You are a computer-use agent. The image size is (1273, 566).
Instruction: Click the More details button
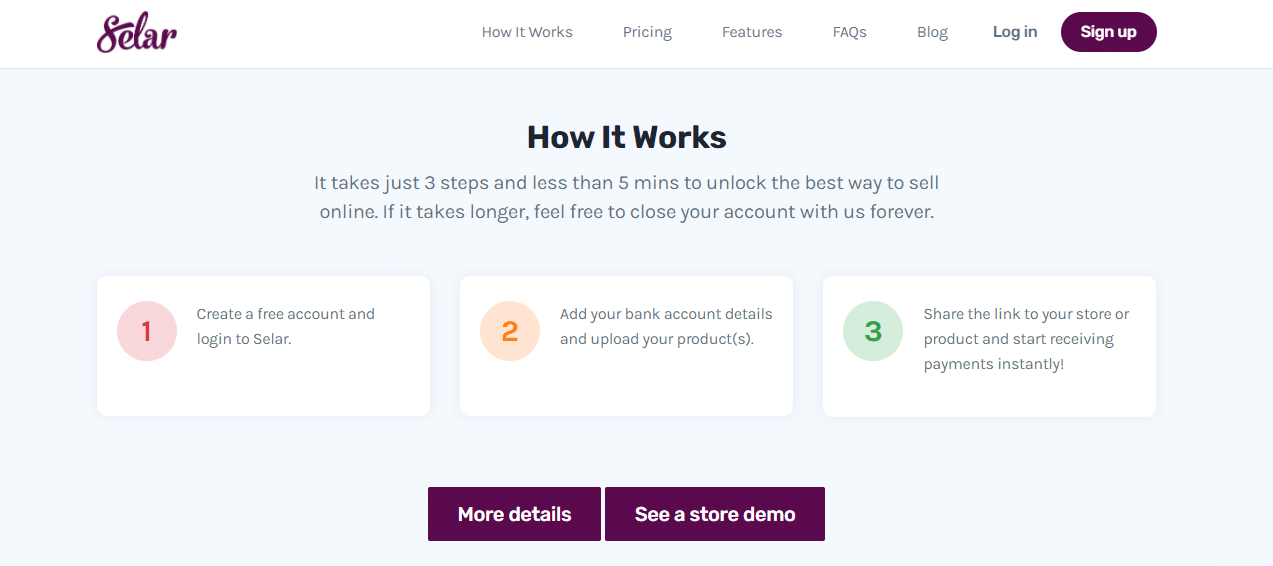coord(514,514)
